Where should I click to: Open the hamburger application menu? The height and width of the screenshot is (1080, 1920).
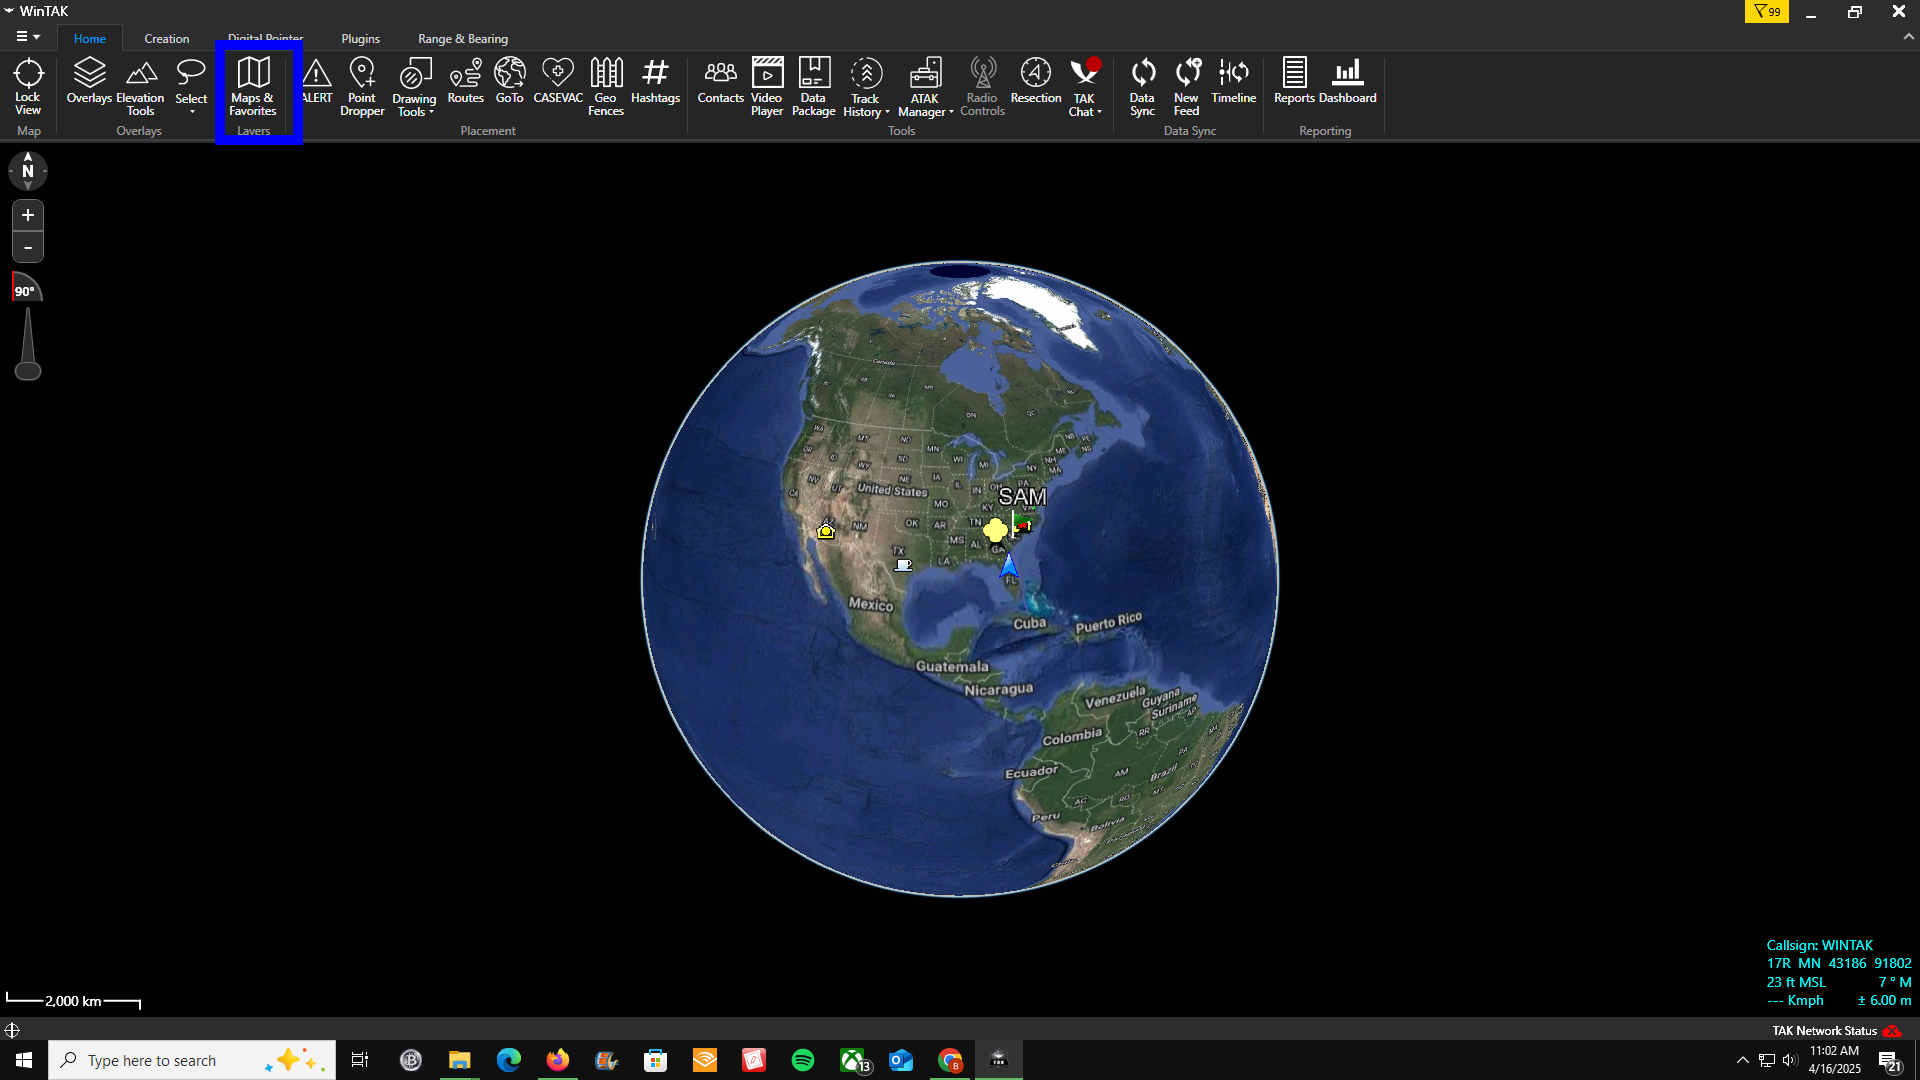(28, 37)
